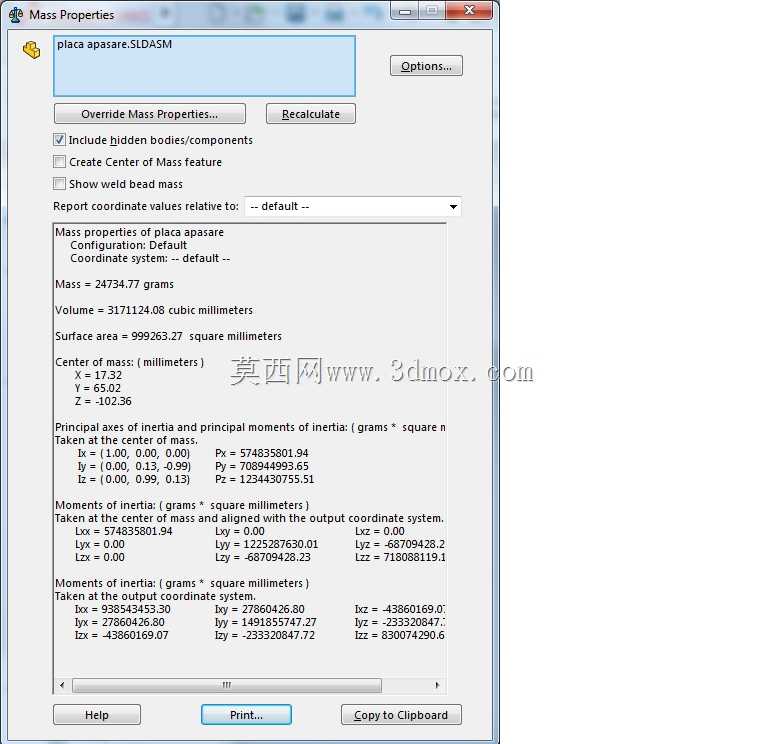Click the 'Coordinate system: -- default --' line
Viewport: 764px width, 744px height.
coord(150,258)
